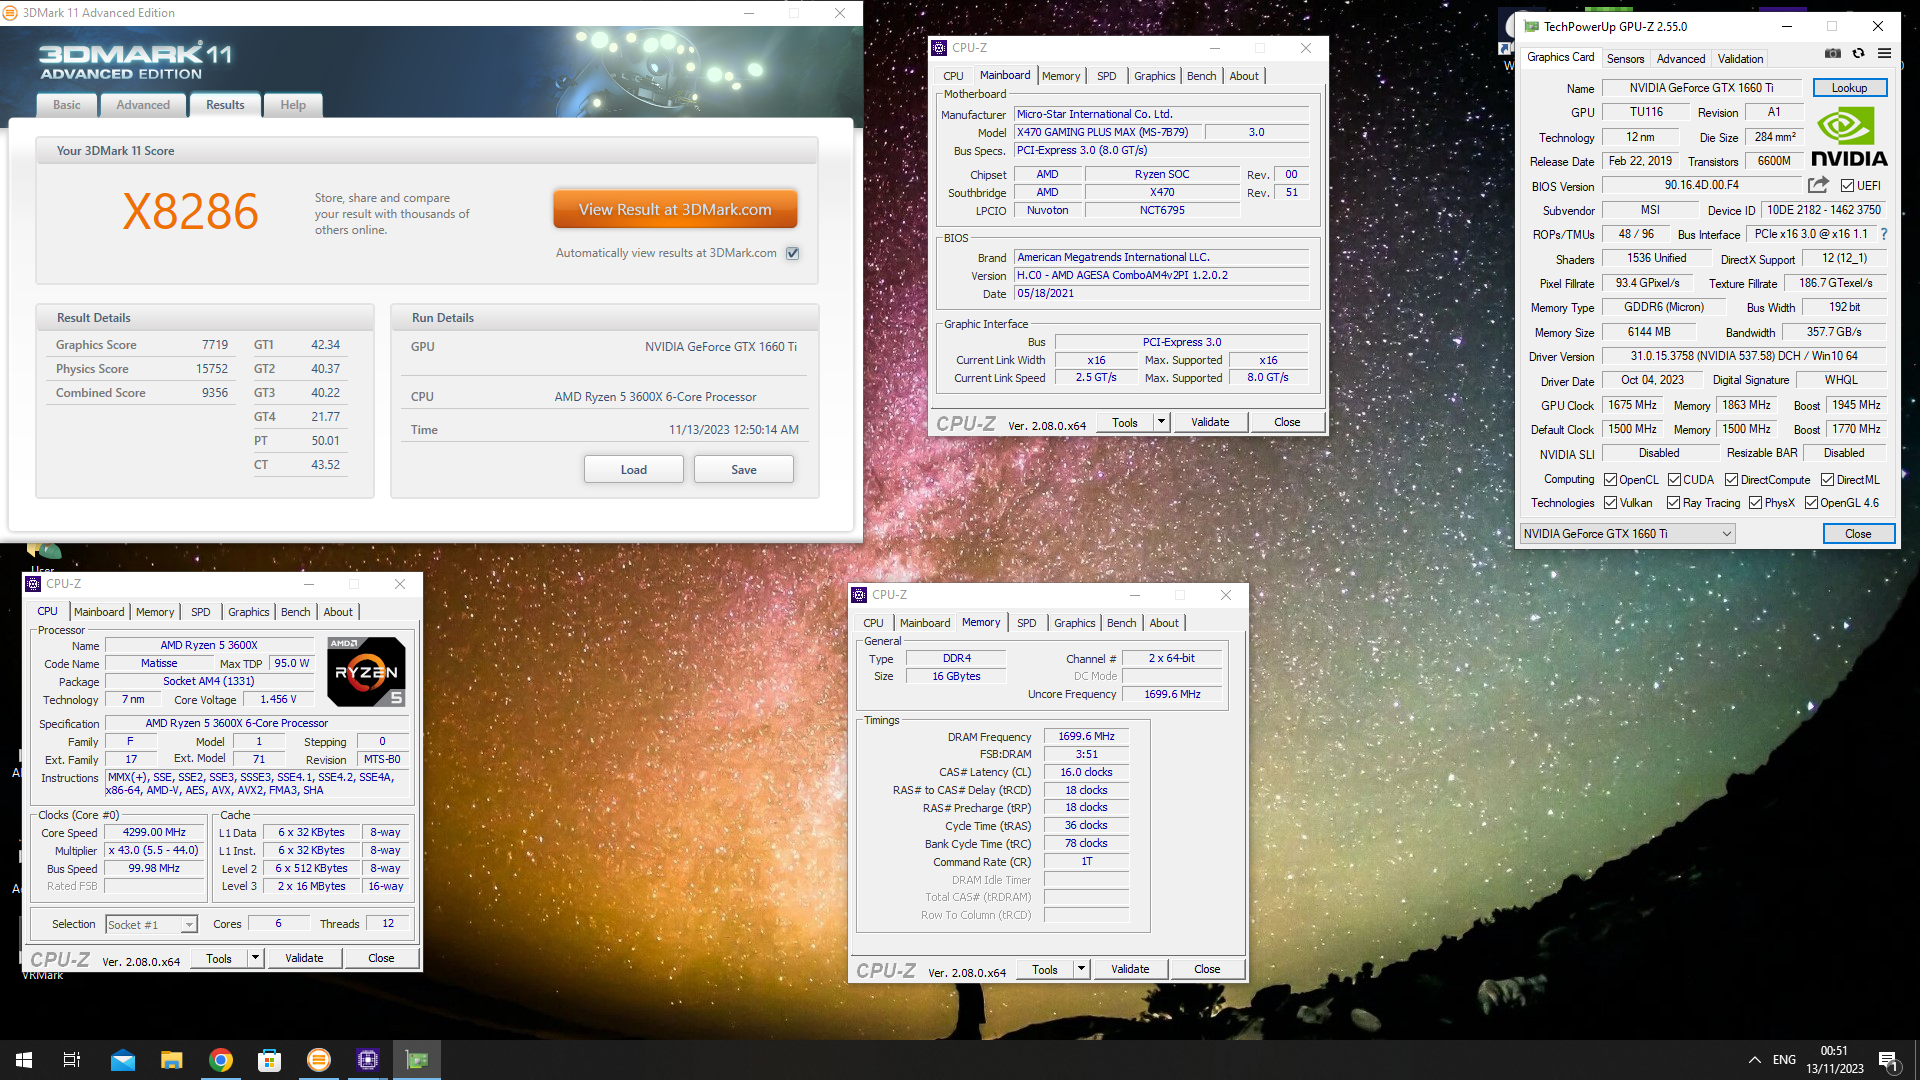Switch to CPU-Z purple taskbar icon
The width and height of the screenshot is (1920, 1080).
pyautogui.click(x=368, y=1060)
